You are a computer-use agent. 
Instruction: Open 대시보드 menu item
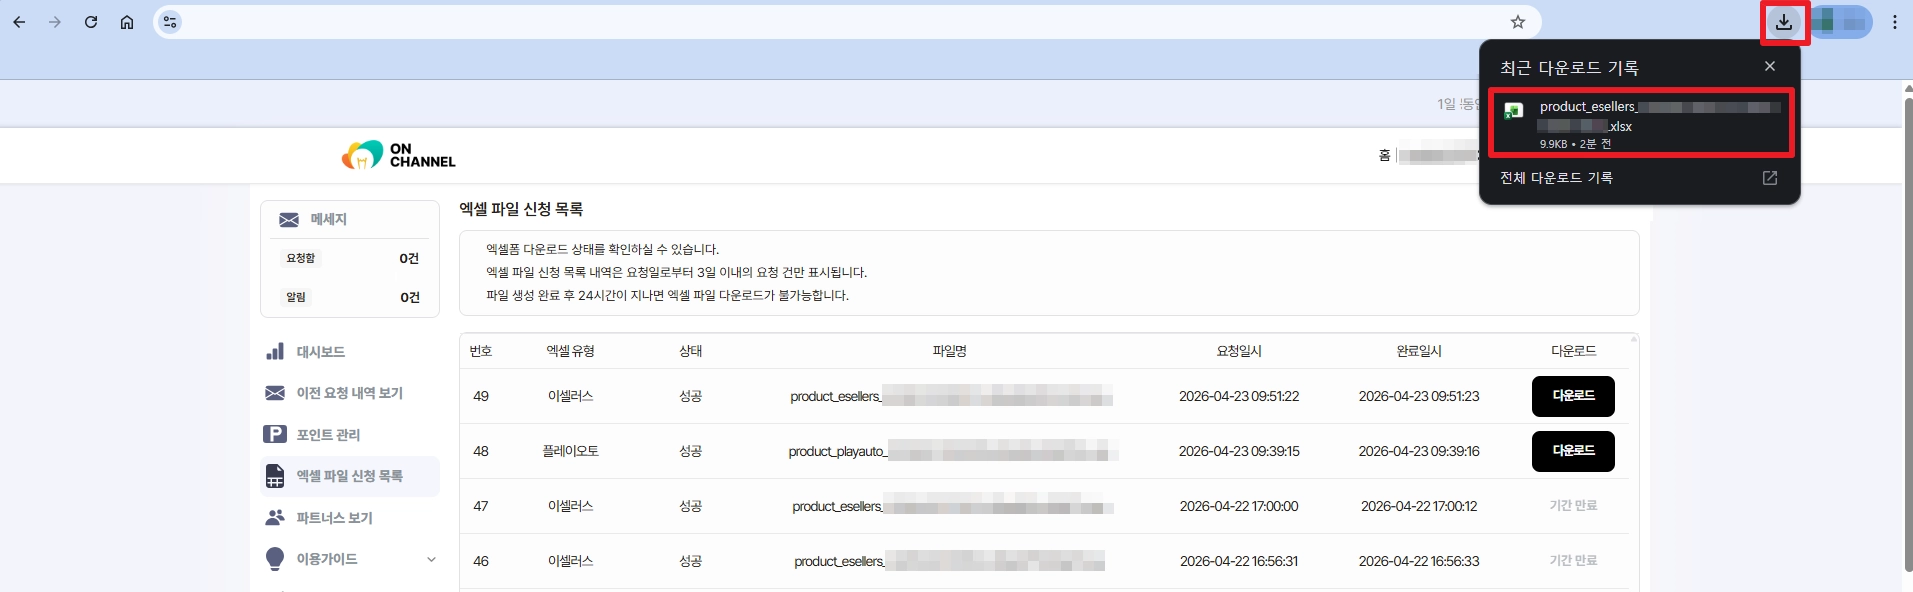point(321,352)
